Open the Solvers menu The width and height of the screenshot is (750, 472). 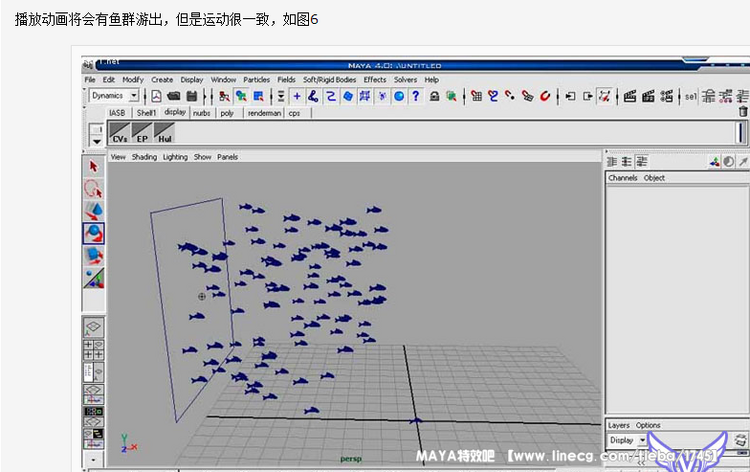(x=405, y=80)
